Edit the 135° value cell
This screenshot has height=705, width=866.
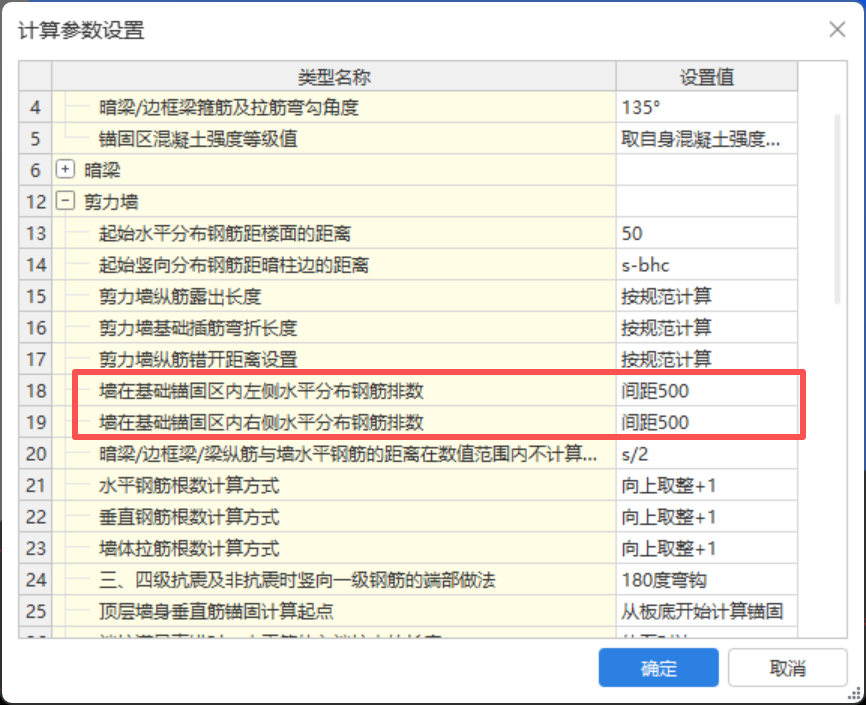click(707, 107)
